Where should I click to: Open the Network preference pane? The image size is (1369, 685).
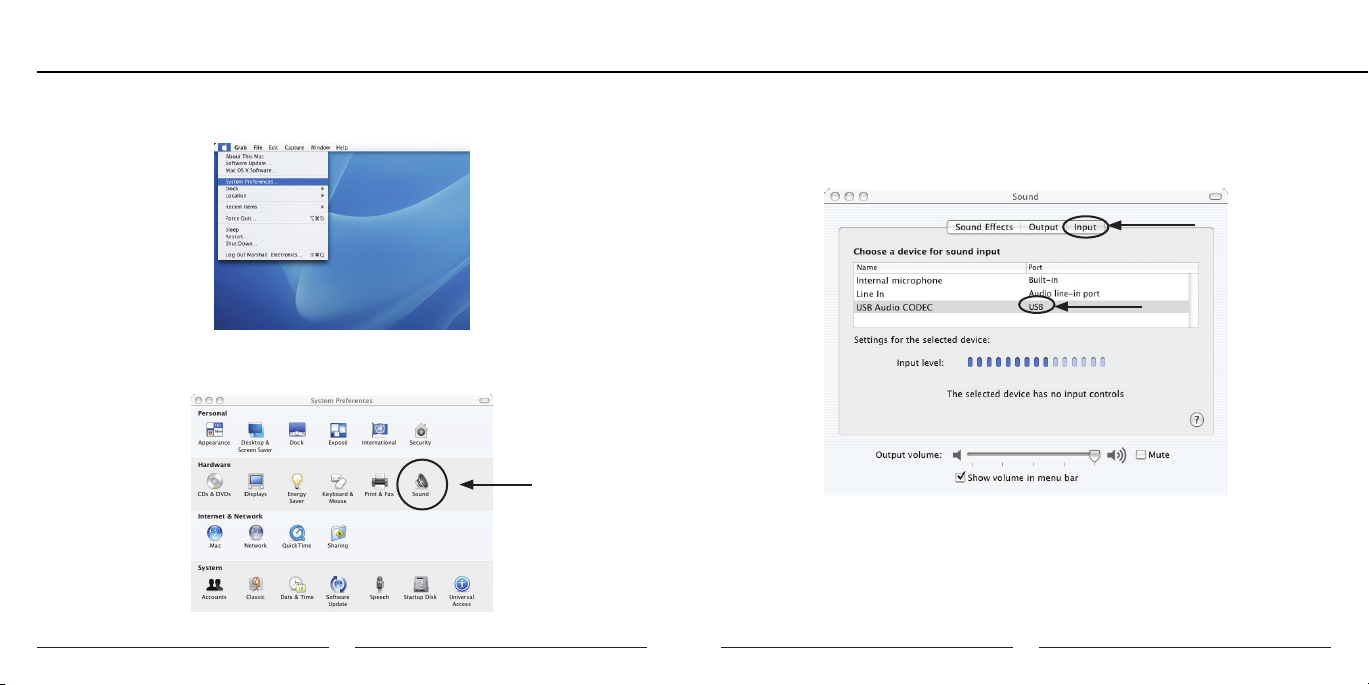255,536
